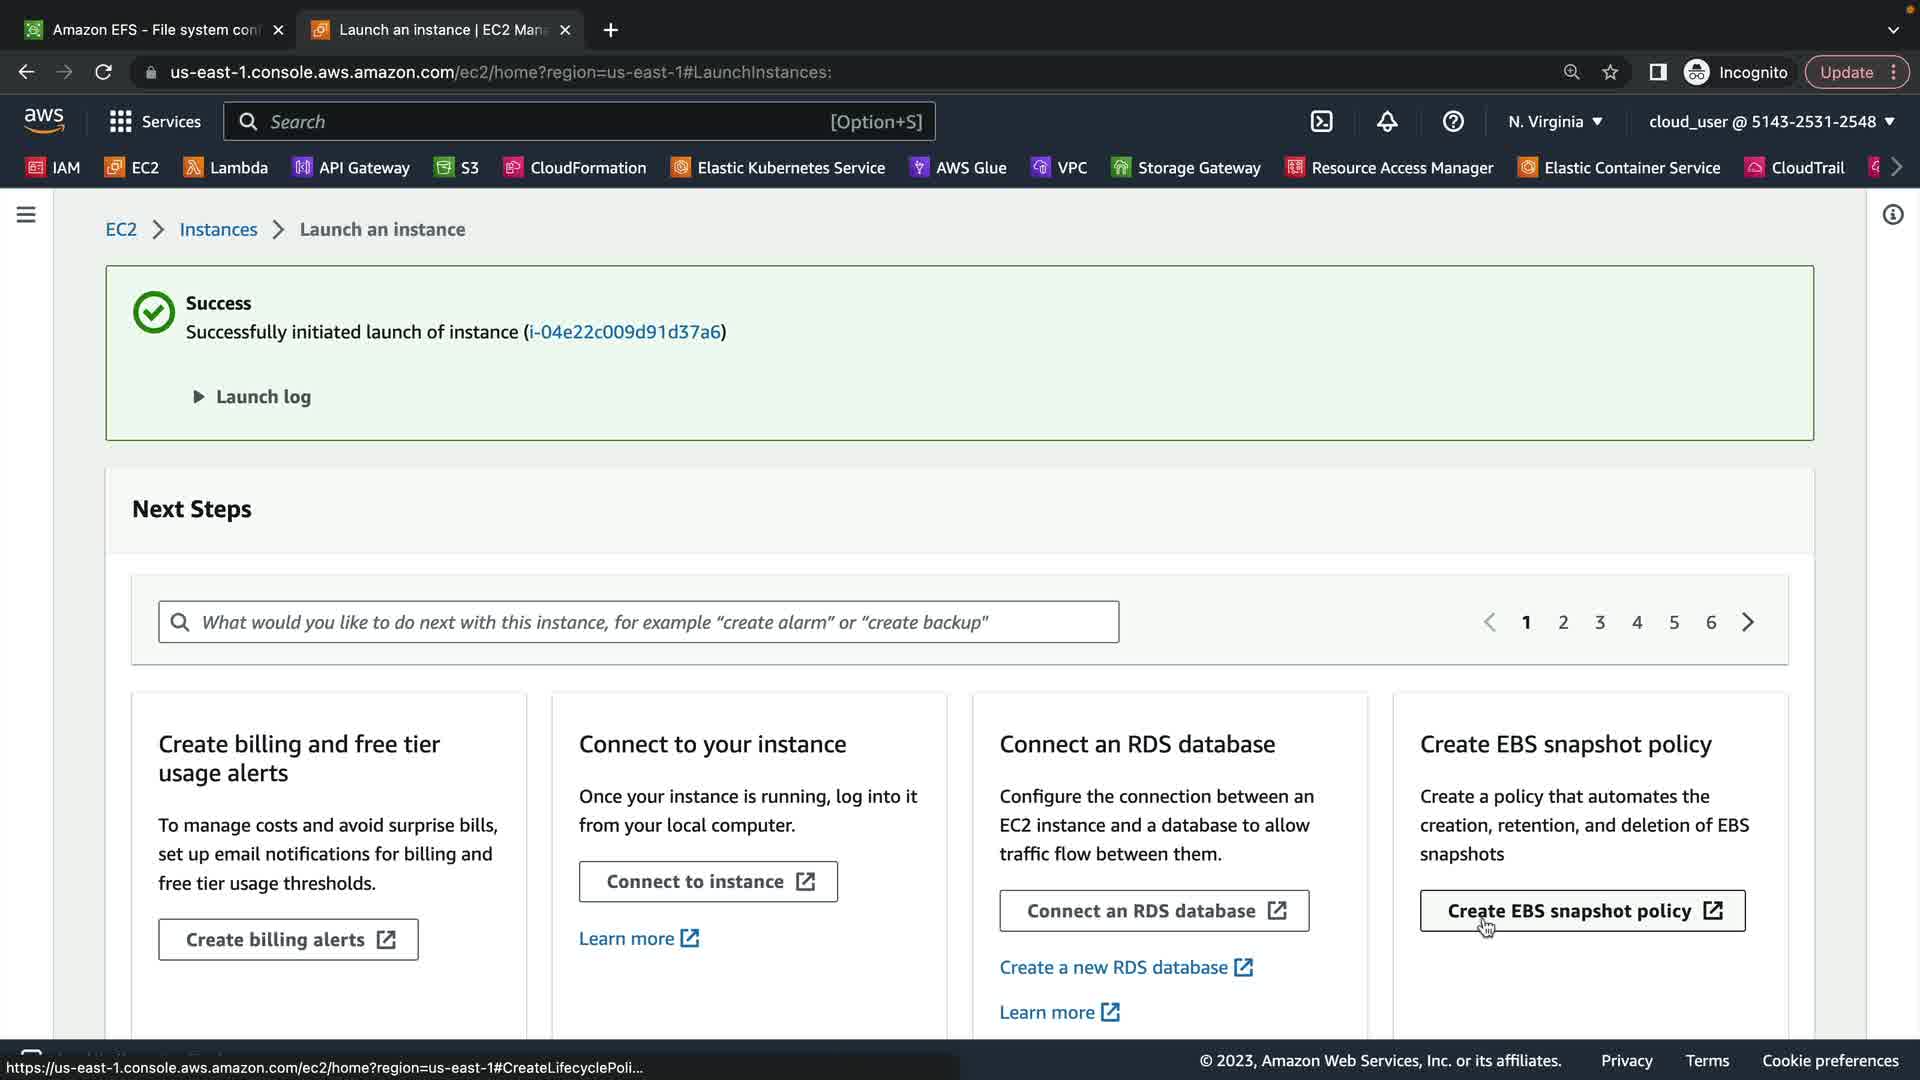1920x1080 pixels.
Task: Open the side navigation hamburger menu
Action: 26,215
